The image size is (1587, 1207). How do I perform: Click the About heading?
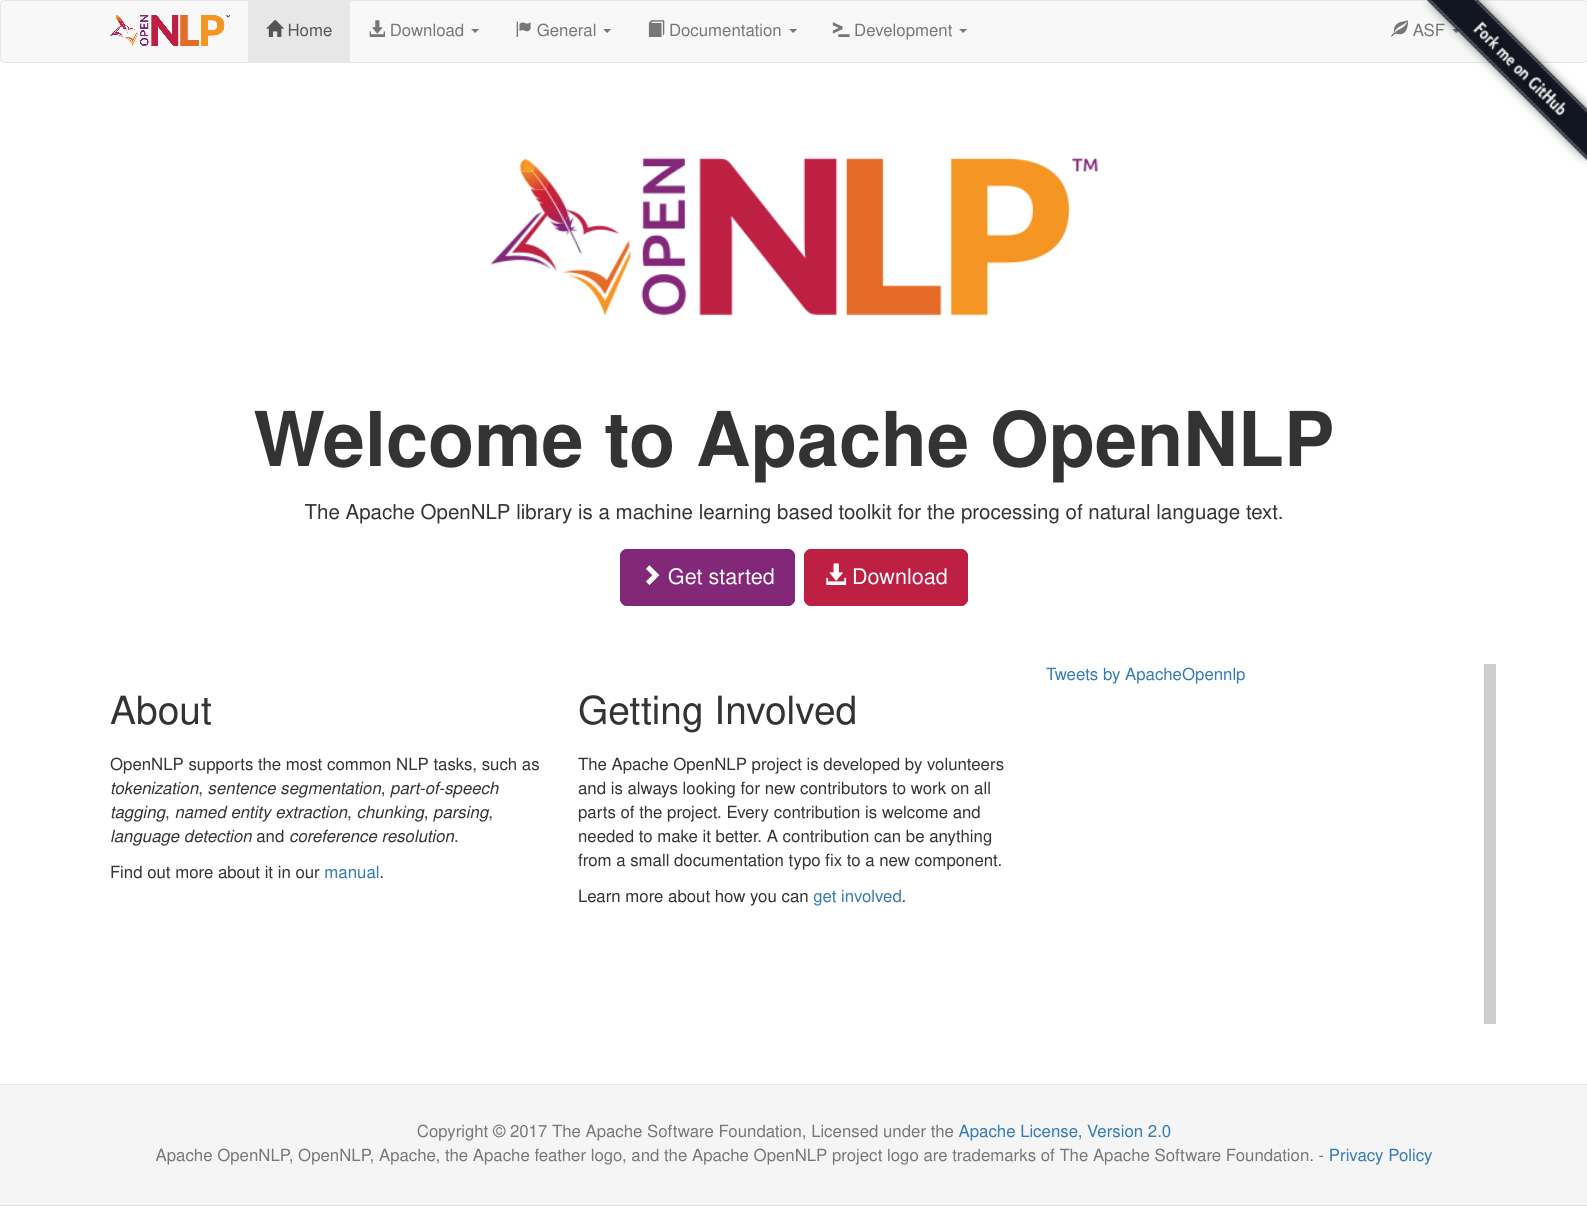(161, 711)
